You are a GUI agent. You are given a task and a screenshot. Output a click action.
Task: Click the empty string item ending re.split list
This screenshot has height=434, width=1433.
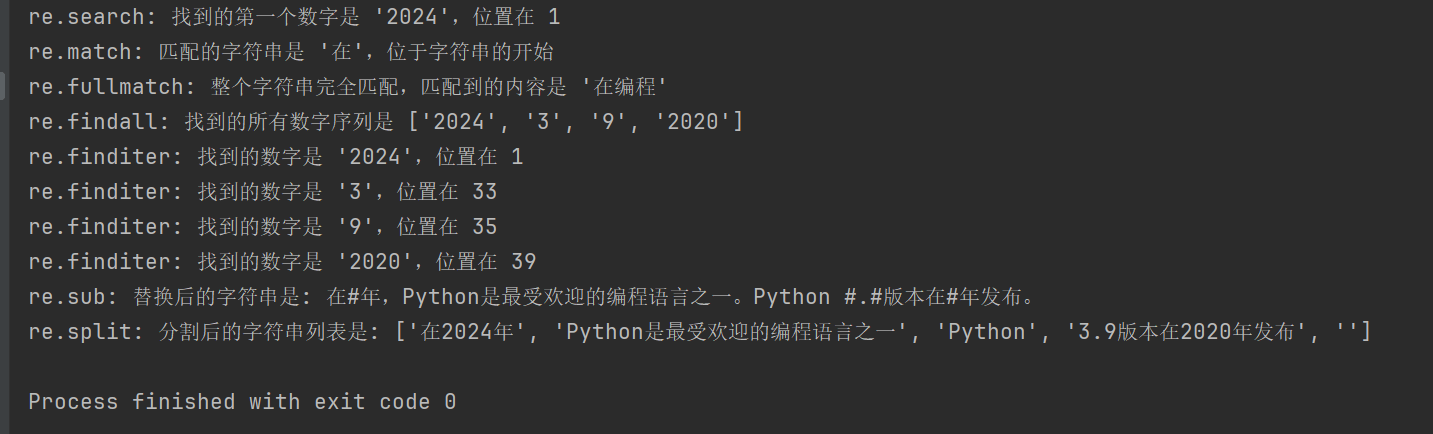pos(1347,332)
